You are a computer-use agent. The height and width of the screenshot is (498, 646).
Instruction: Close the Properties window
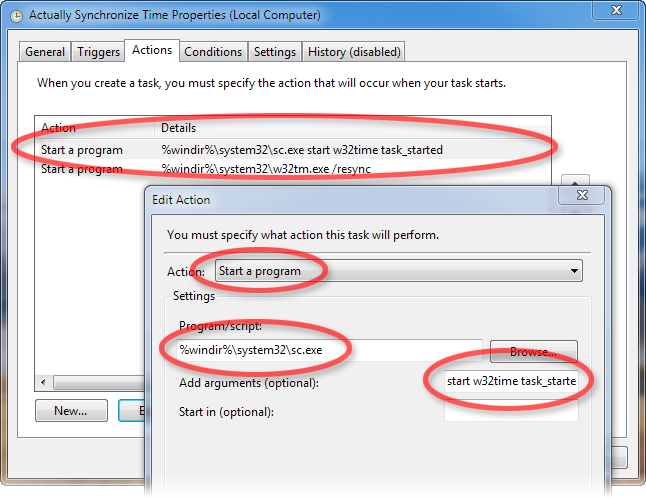coord(618,11)
